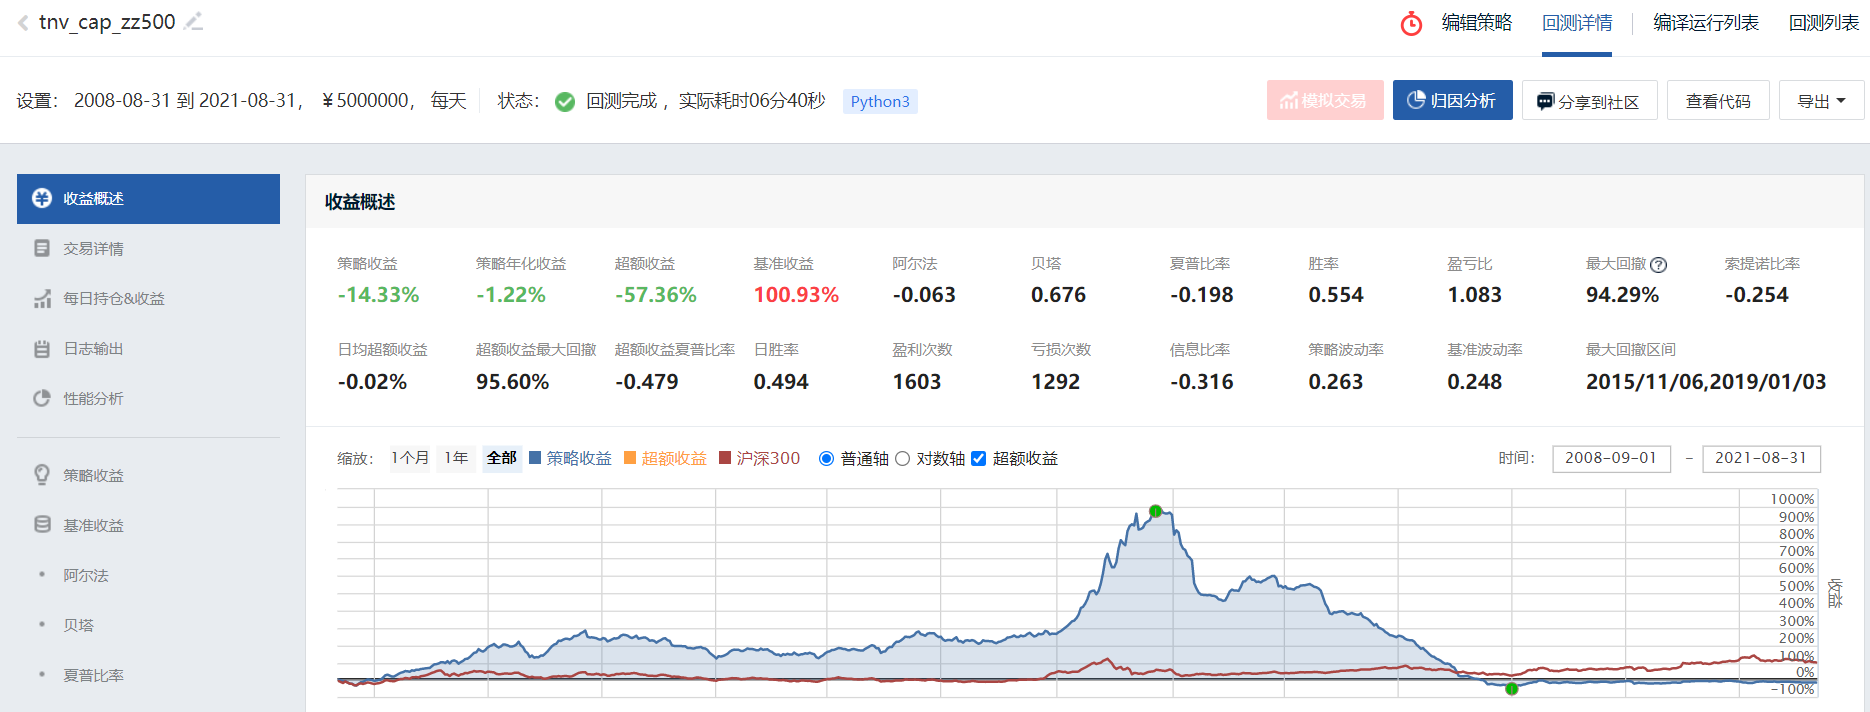Viewport: 1870px width, 712px height.
Task: Click the 日志输出 sidebar icon
Action: point(42,348)
